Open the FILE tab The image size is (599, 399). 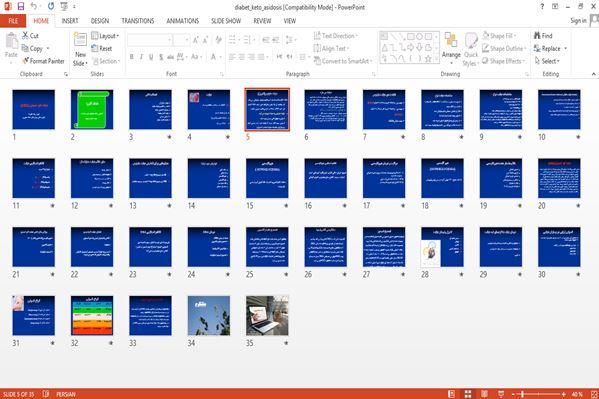coord(13,21)
